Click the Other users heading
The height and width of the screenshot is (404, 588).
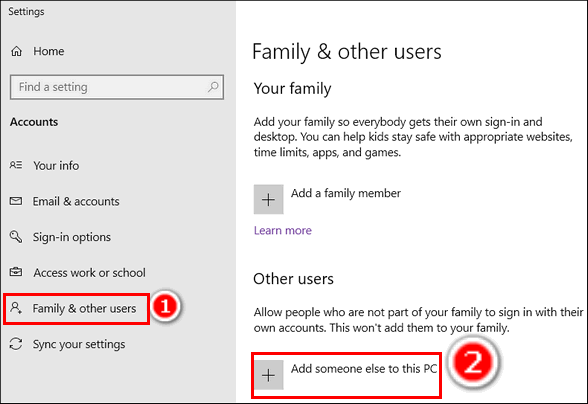click(x=293, y=279)
